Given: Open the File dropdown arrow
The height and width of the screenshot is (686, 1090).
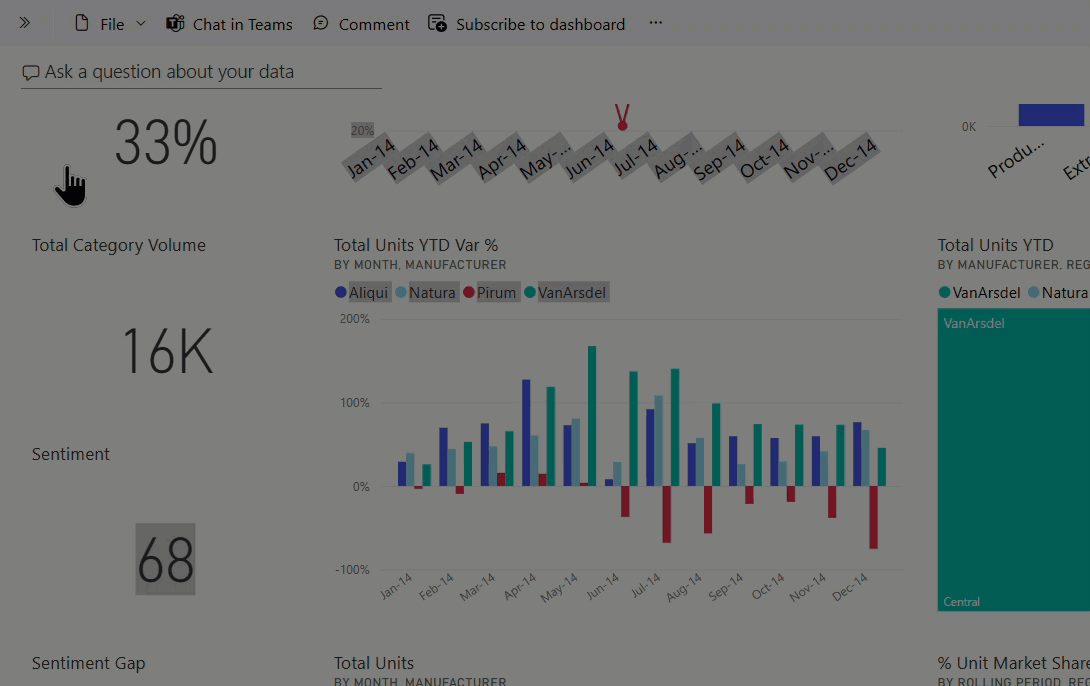Looking at the screenshot, I should click(140, 24).
